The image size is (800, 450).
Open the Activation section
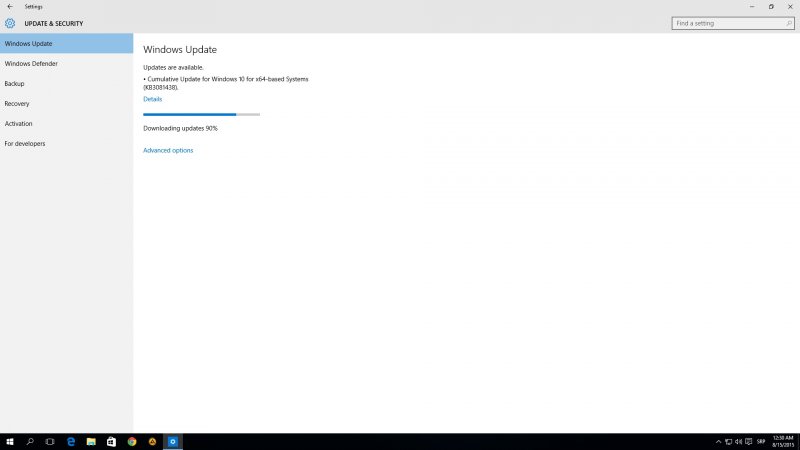(x=66, y=123)
